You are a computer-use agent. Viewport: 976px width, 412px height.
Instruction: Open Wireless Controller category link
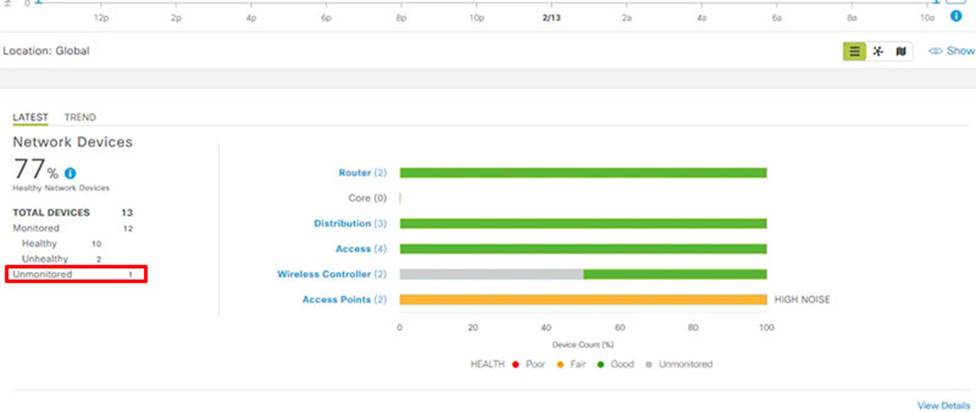(x=324, y=274)
